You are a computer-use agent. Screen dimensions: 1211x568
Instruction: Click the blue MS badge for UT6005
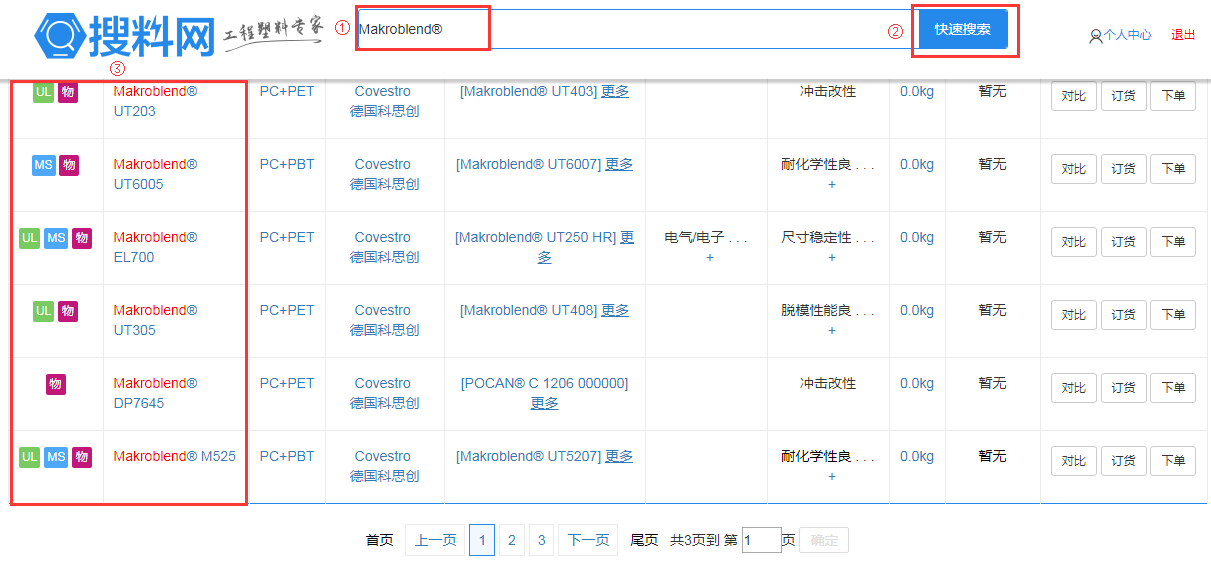coord(43,165)
